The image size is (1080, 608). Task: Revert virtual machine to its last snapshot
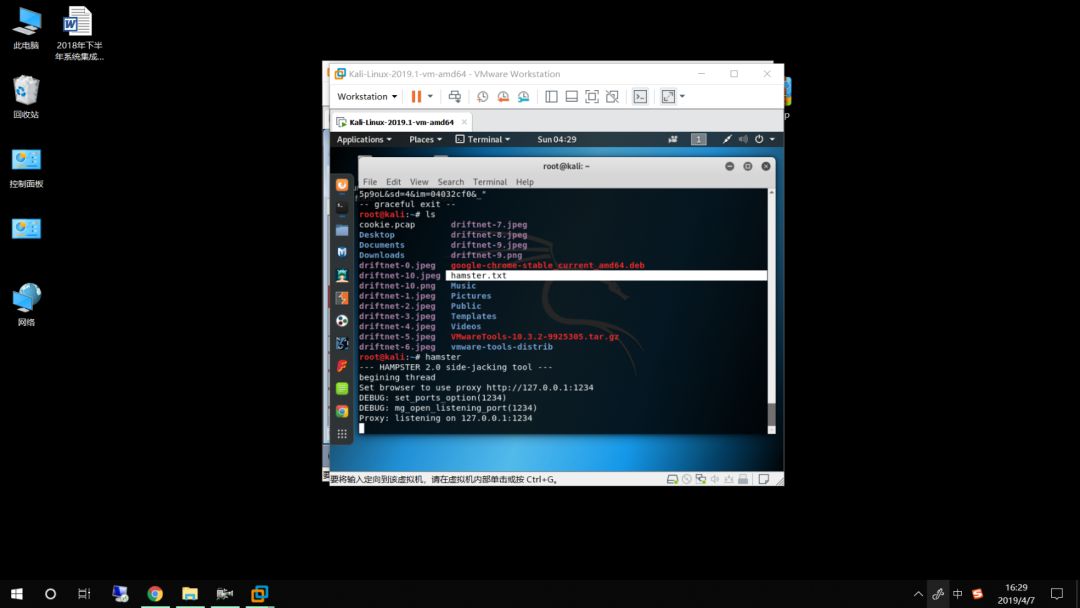(x=503, y=96)
